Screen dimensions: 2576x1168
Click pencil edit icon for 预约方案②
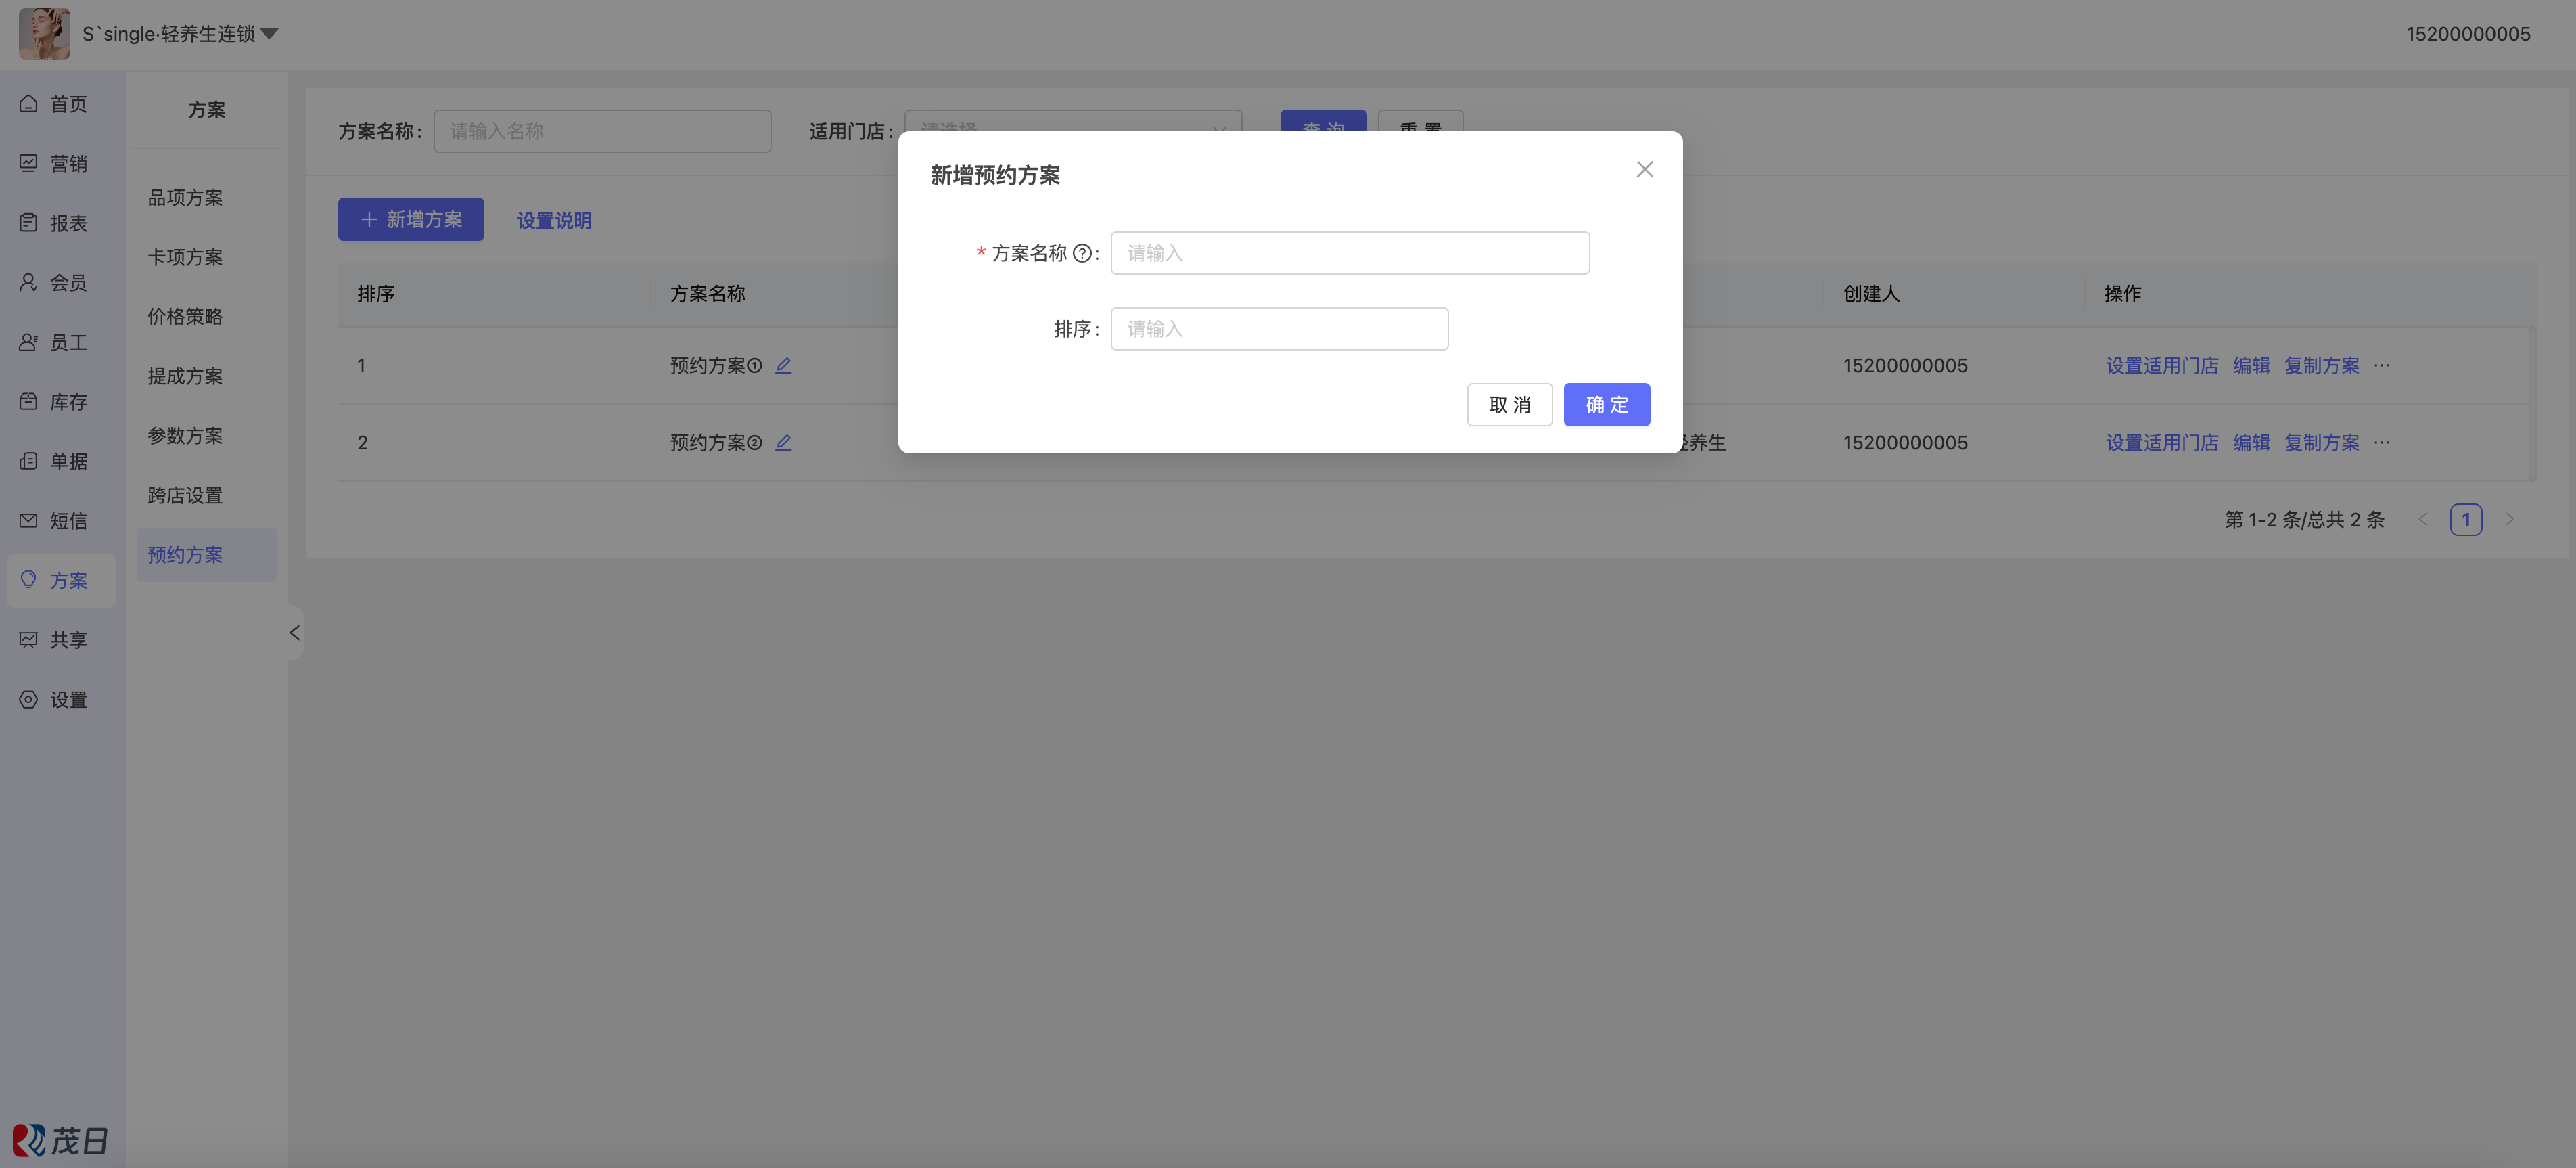click(x=783, y=442)
